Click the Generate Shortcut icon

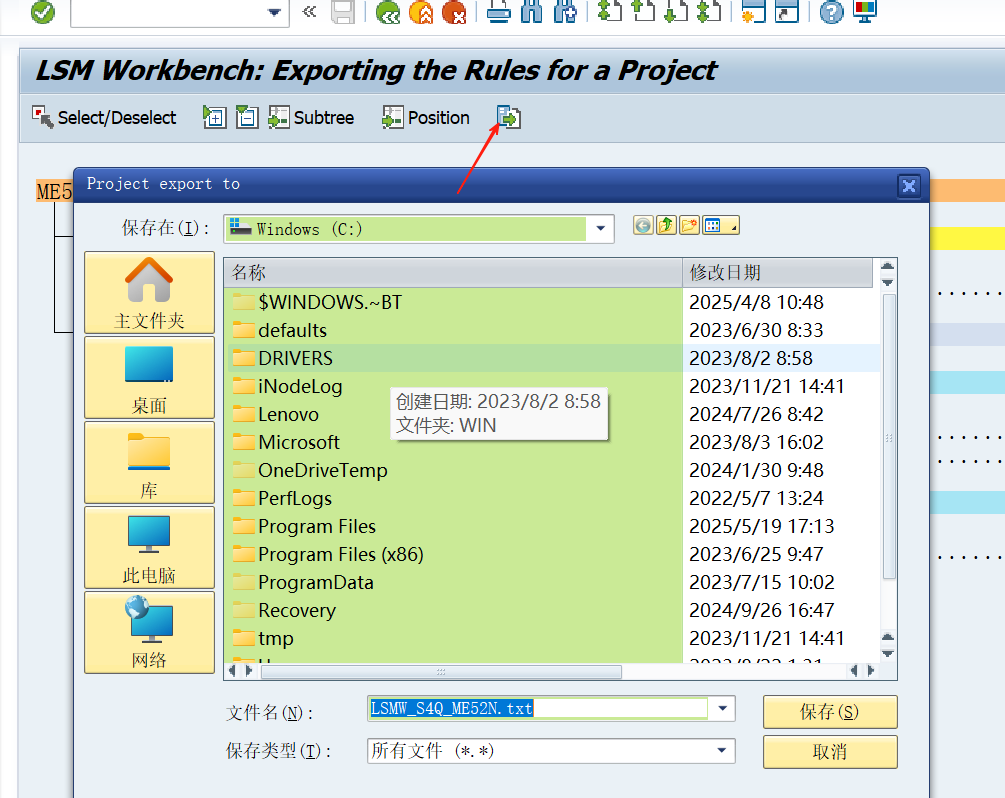point(786,12)
